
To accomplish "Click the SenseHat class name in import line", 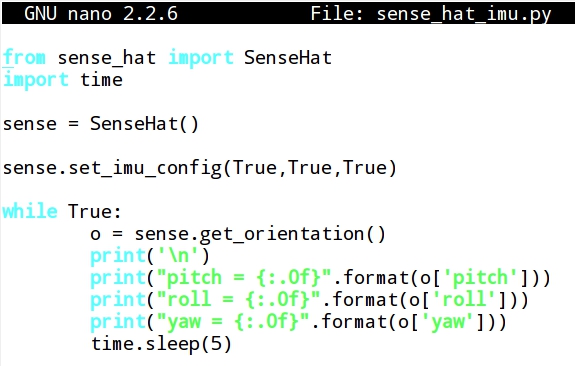I will (x=288, y=58).
